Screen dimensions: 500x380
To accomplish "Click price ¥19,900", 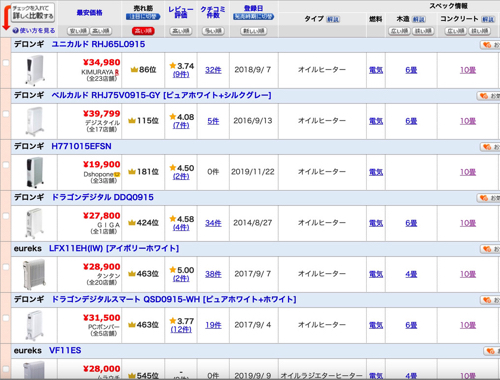I will 102,164.
